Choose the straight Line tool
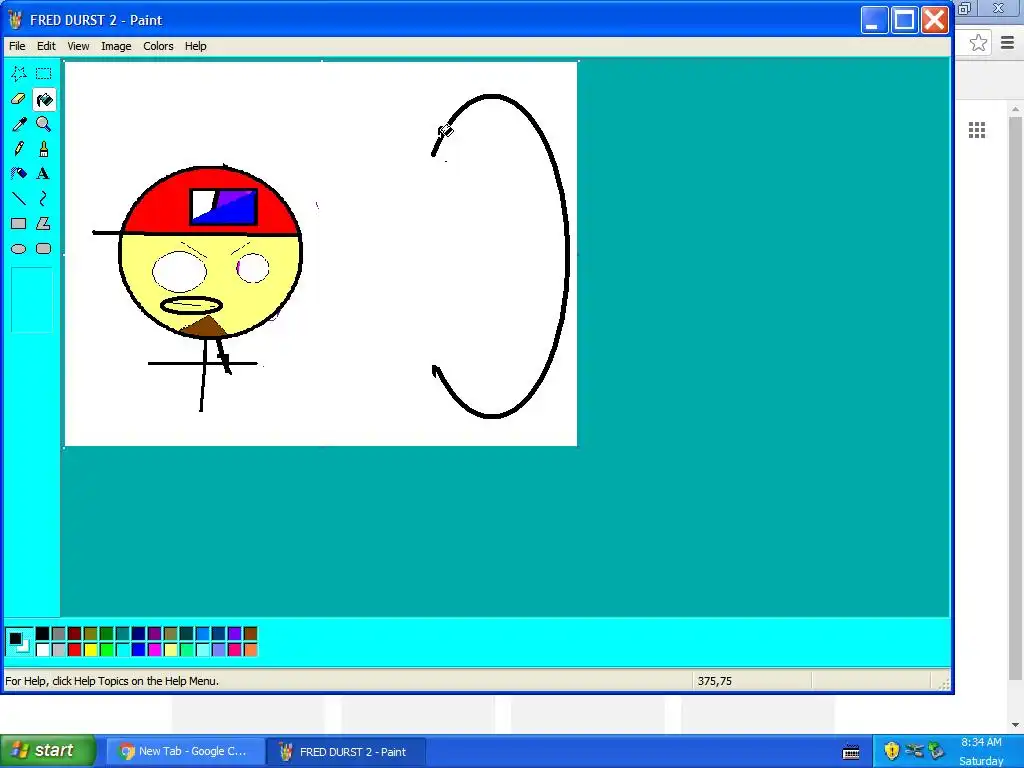The height and width of the screenshot is (768, 1024). (x=19, y=198)
